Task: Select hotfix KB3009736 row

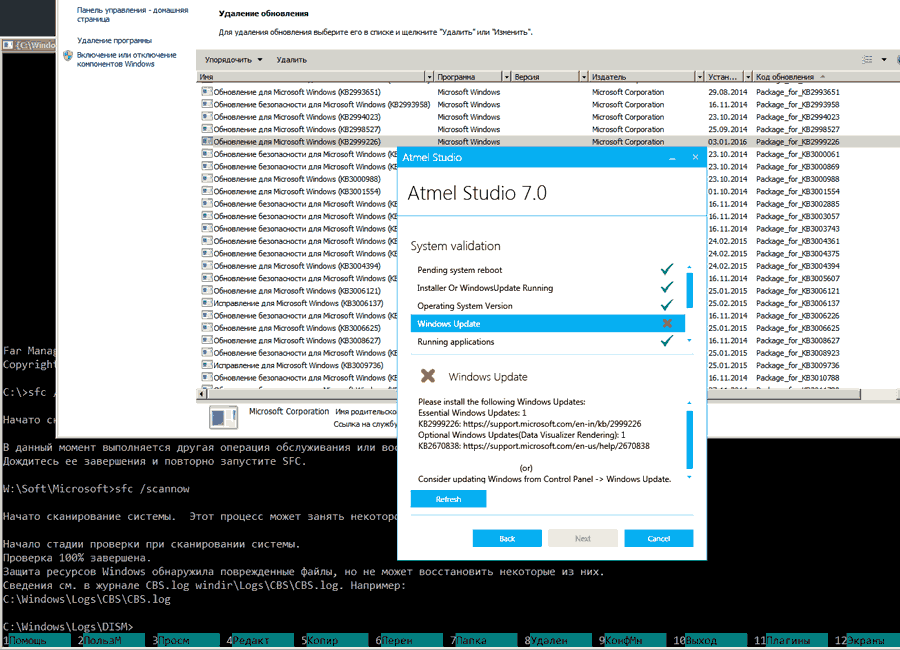Action: (x=297, y=365)
